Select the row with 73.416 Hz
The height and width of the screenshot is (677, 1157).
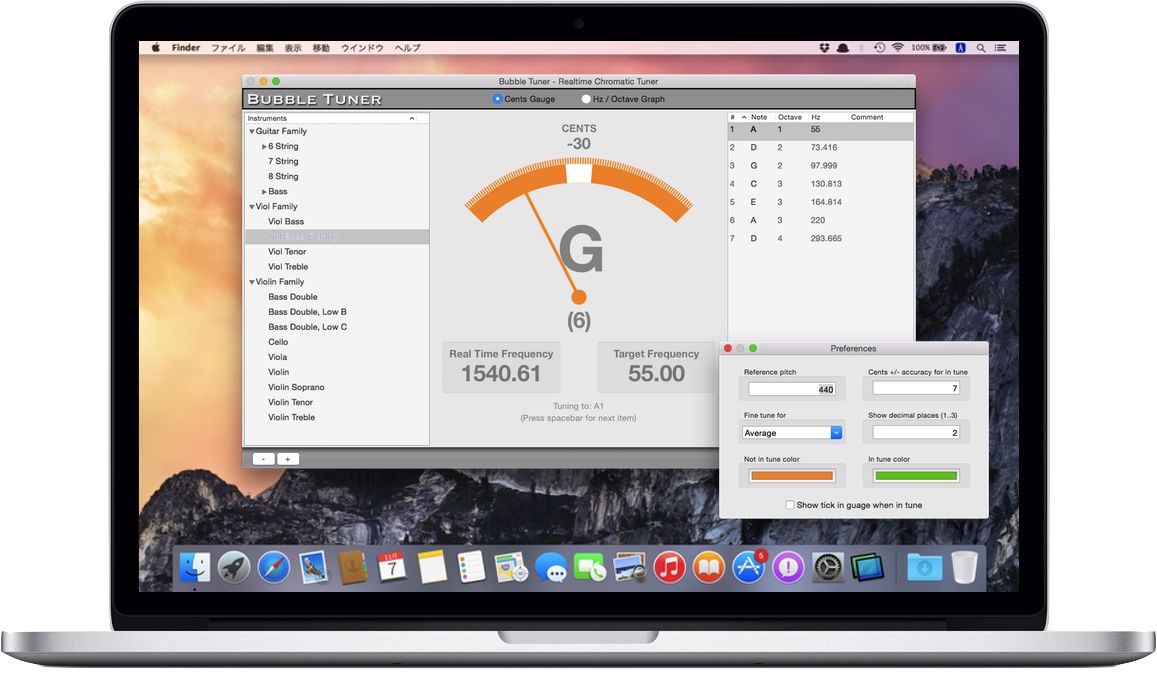821,148
